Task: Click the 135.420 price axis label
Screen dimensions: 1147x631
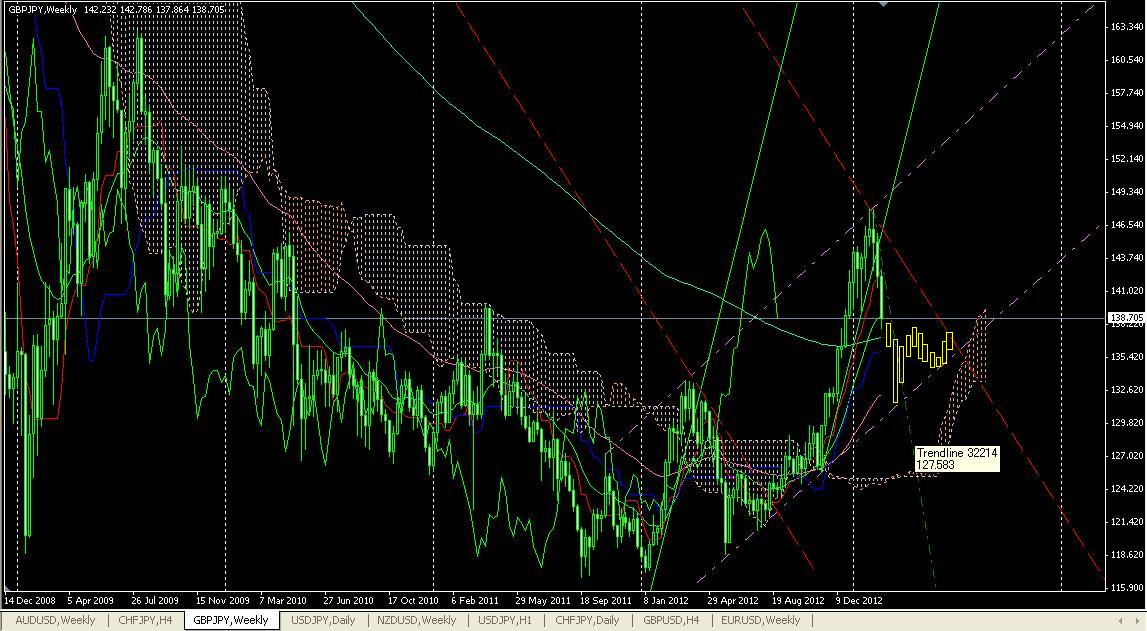Action: point(1127,357)
